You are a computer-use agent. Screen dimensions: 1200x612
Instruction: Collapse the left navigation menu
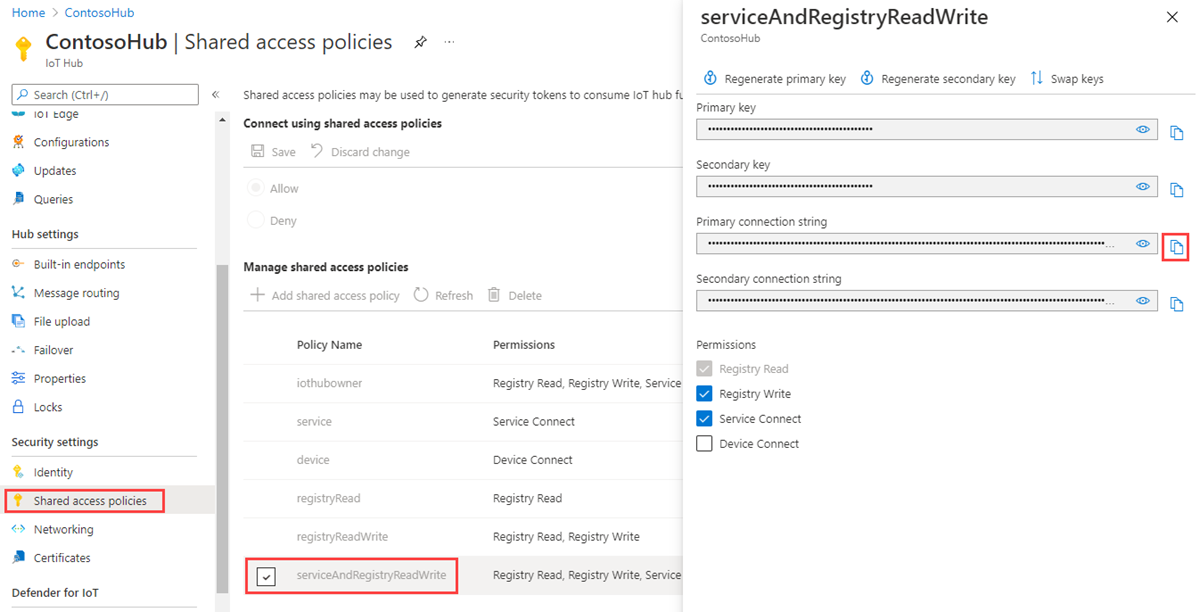(215, 95)
